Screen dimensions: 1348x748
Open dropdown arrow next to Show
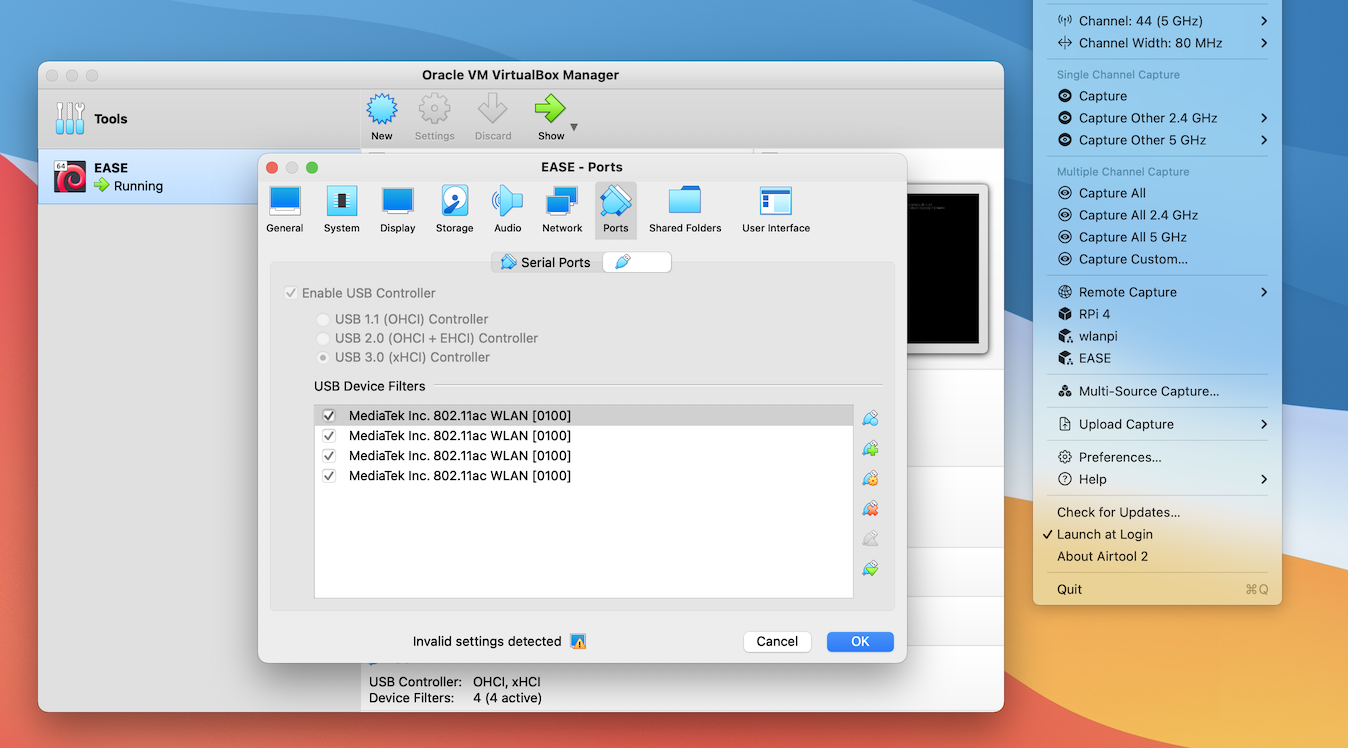point(574,127)
